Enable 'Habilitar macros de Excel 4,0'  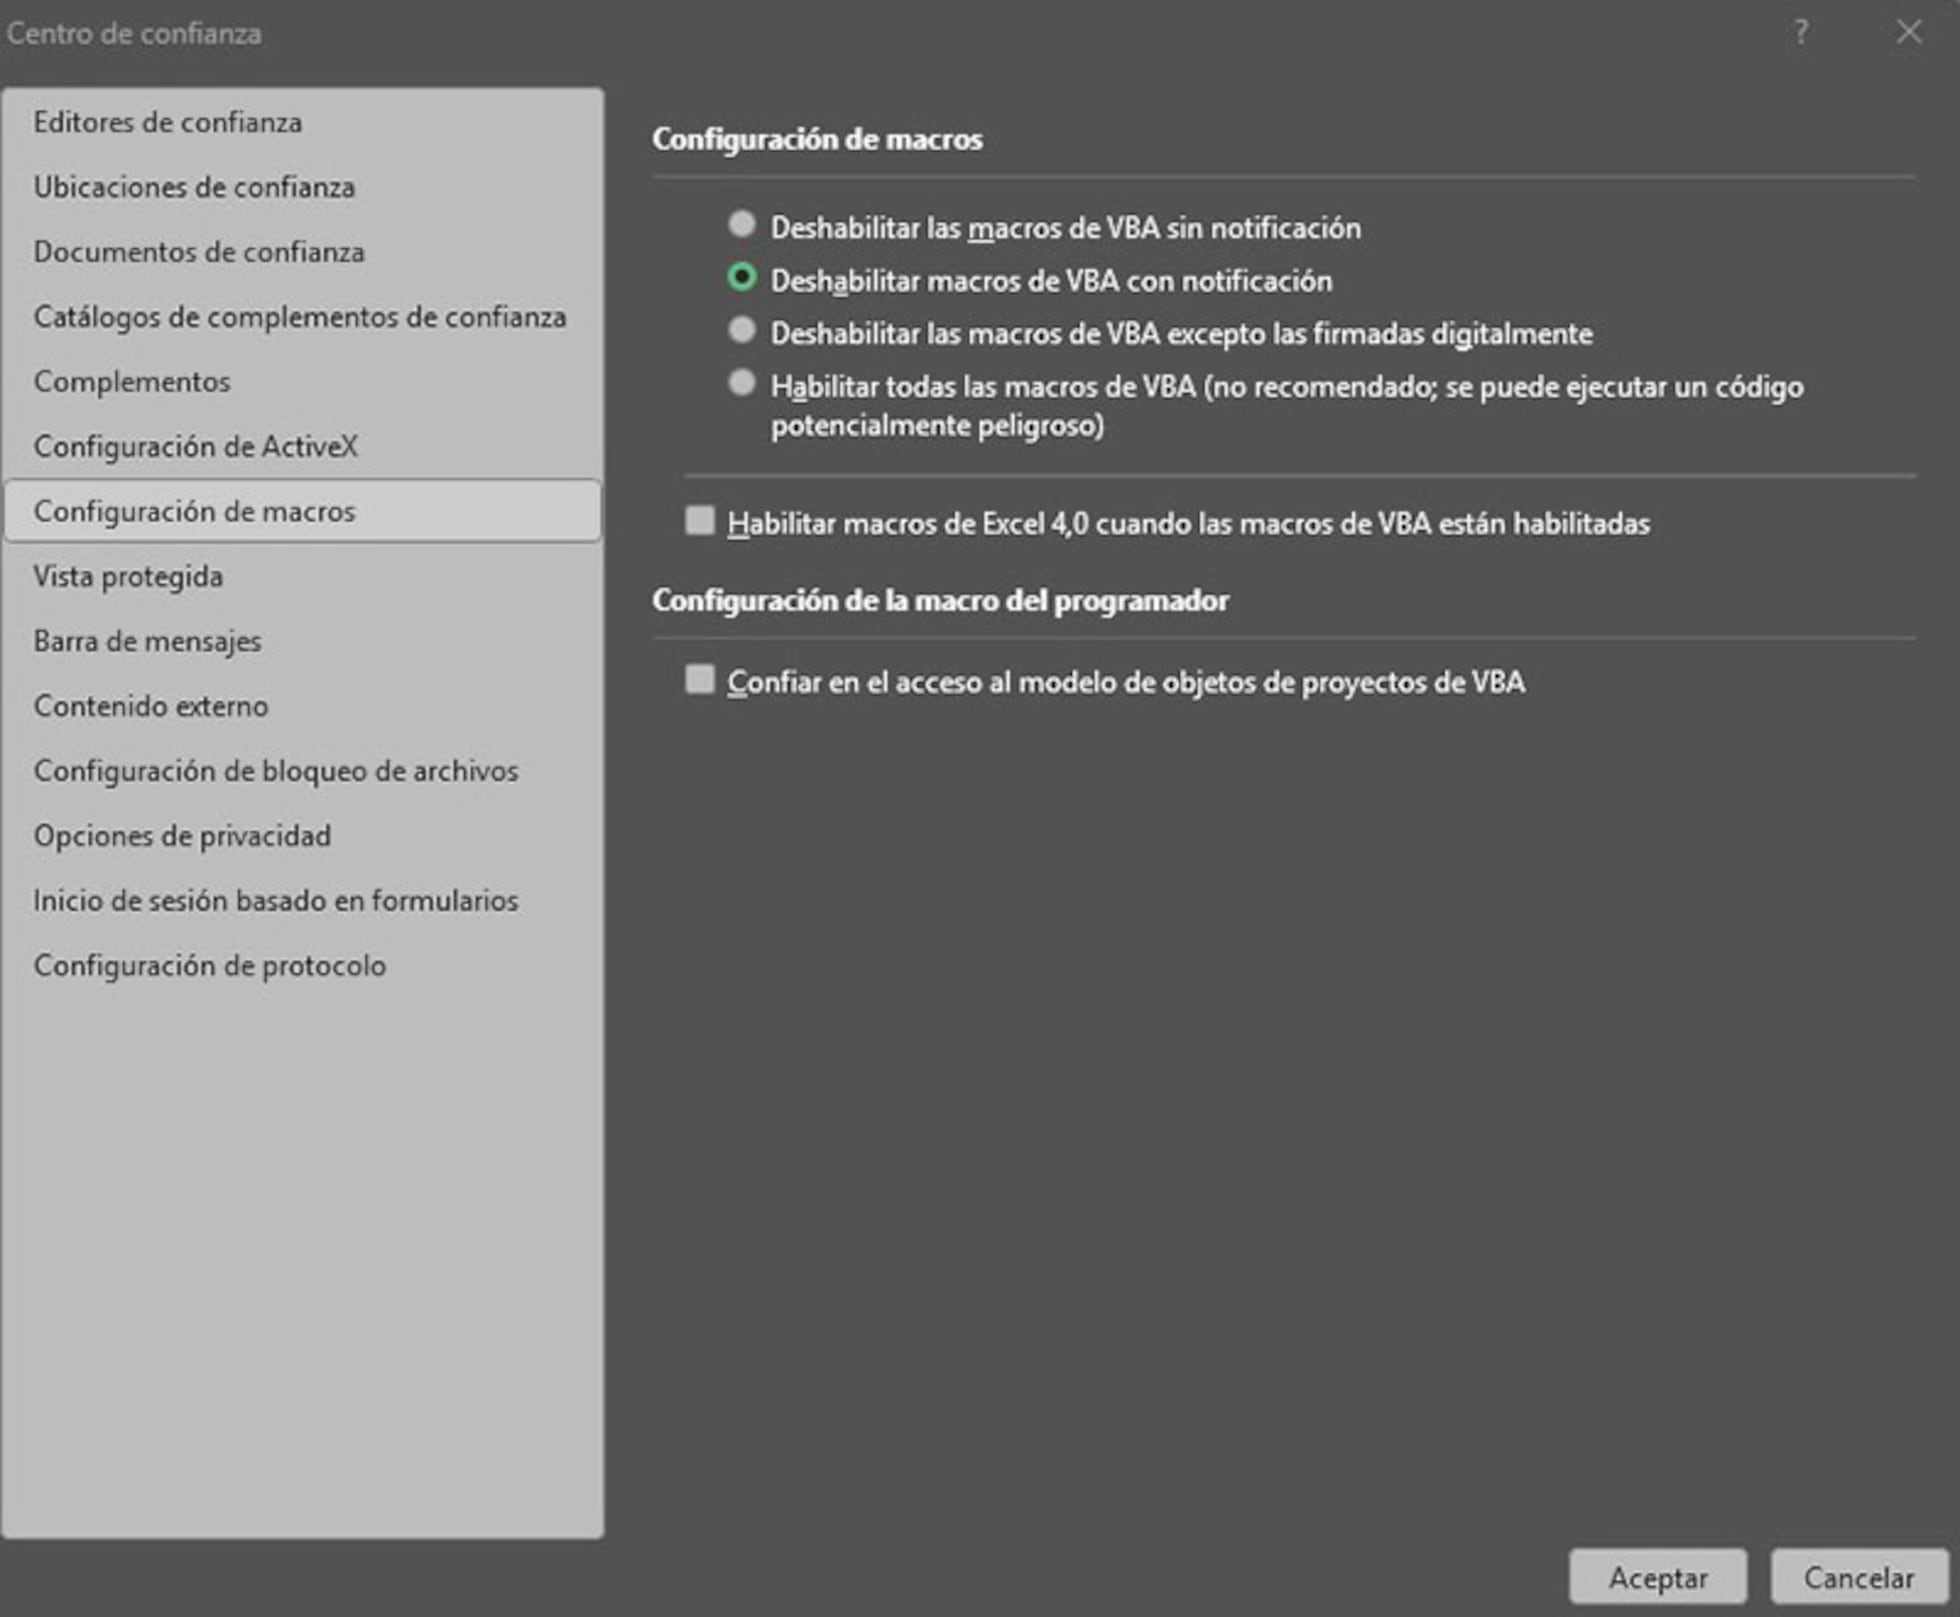pos(698,522)
